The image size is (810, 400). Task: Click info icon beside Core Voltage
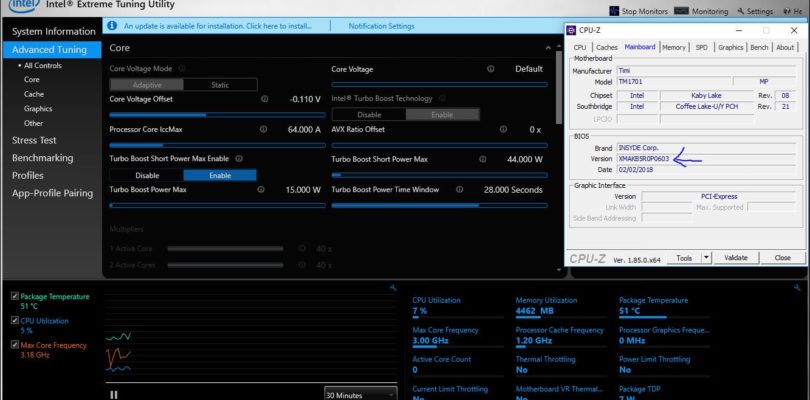tap(490, 69)
